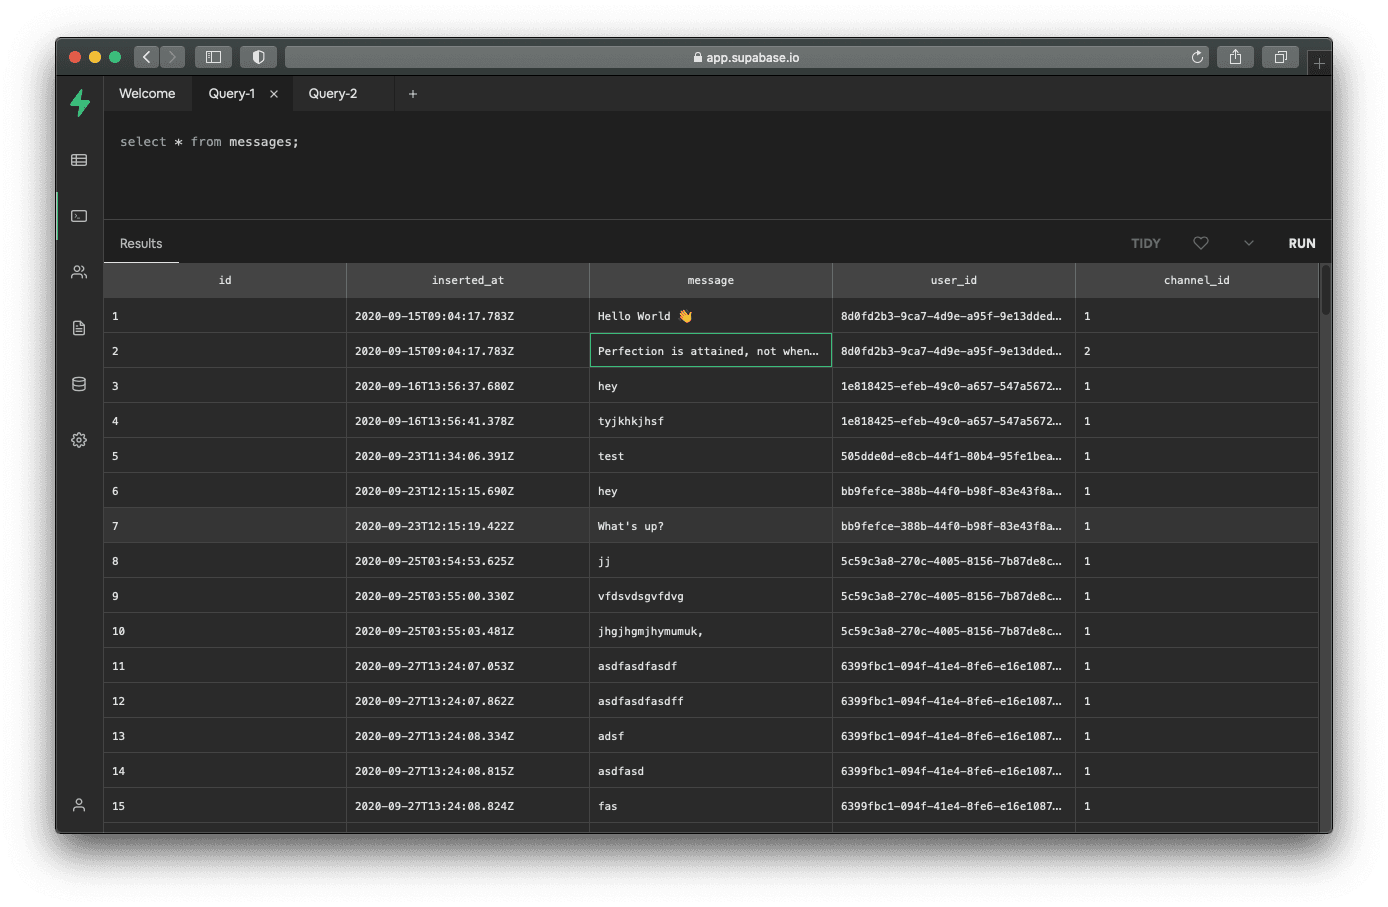
Task: Open the Auth users sidebar icon
Action: [x=79, y=272]
